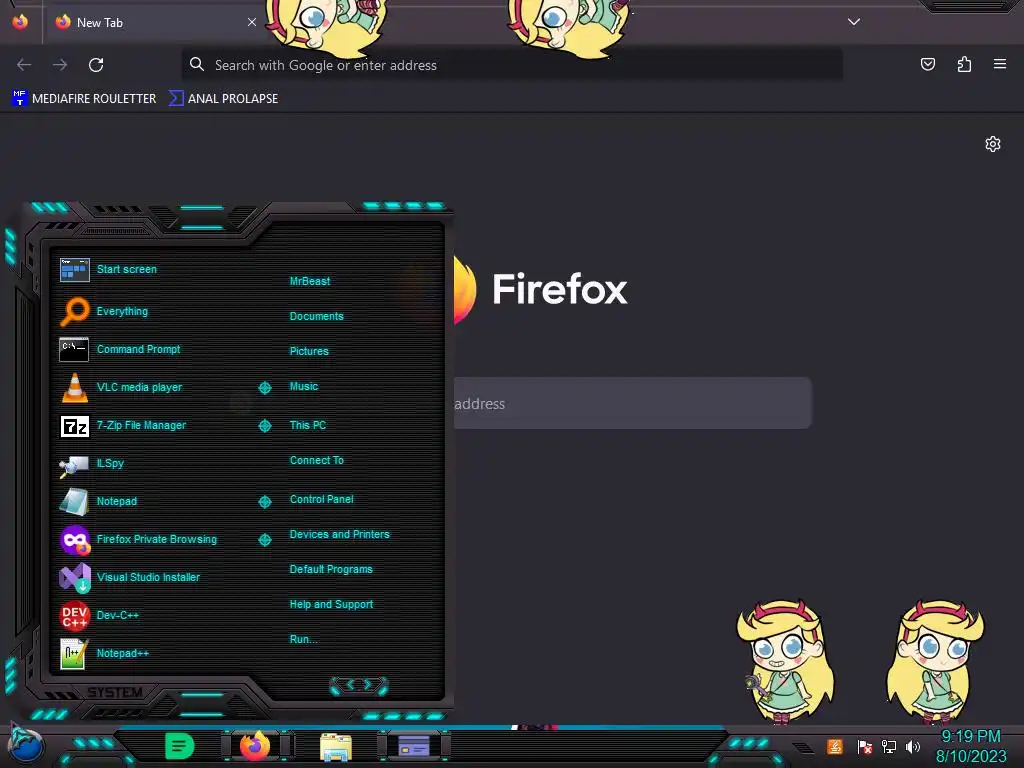
Task: Open the clock showing 9:19 PM
Action: coord(971,746)
